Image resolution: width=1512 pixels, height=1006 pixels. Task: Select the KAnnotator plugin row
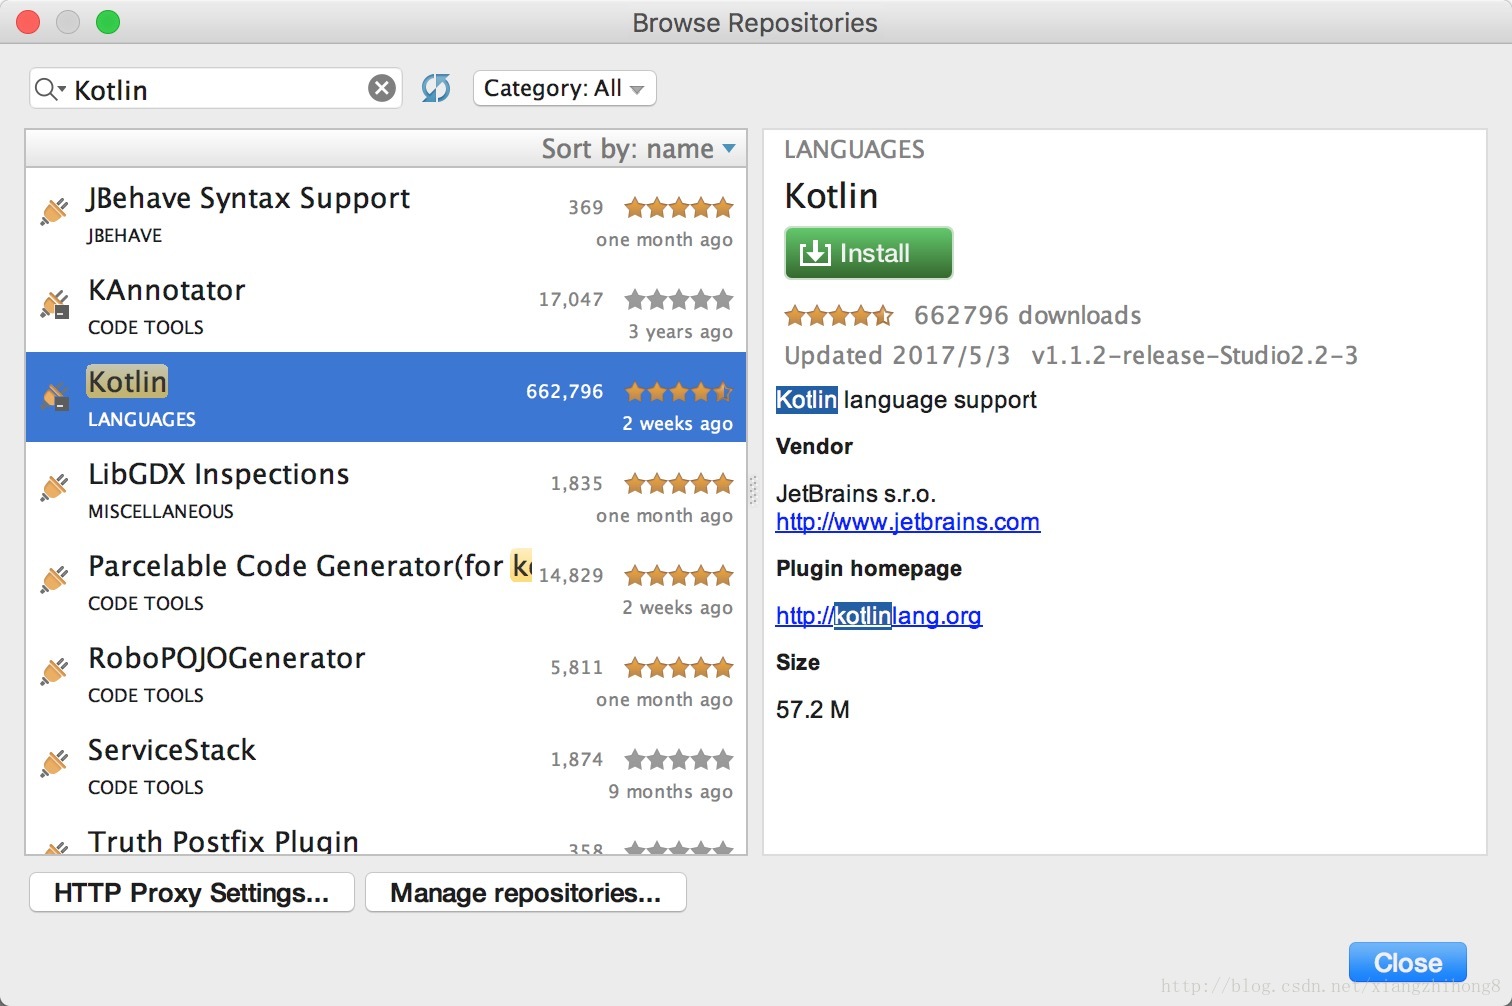coord(386,306)
